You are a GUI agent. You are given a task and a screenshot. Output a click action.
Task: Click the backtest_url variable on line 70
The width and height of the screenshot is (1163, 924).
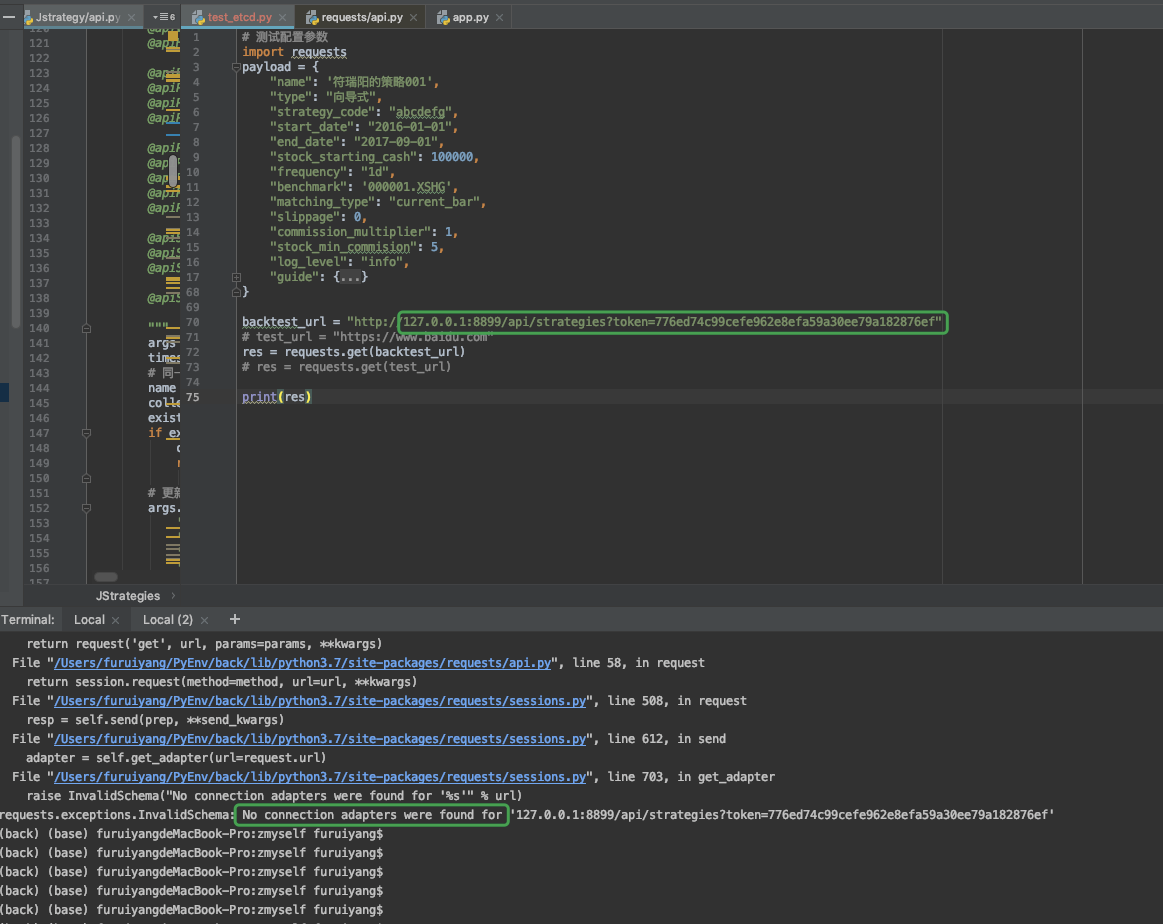[x=284, y=322]
